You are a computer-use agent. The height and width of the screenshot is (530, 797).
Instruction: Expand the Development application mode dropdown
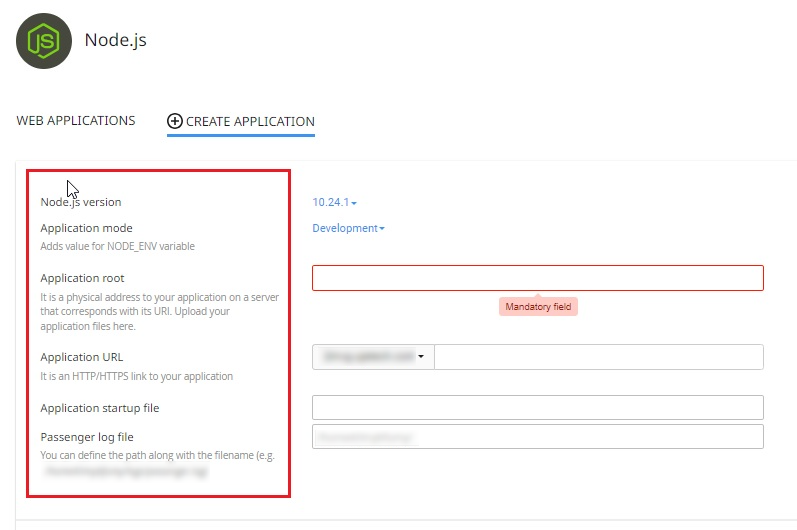(348, 228)
